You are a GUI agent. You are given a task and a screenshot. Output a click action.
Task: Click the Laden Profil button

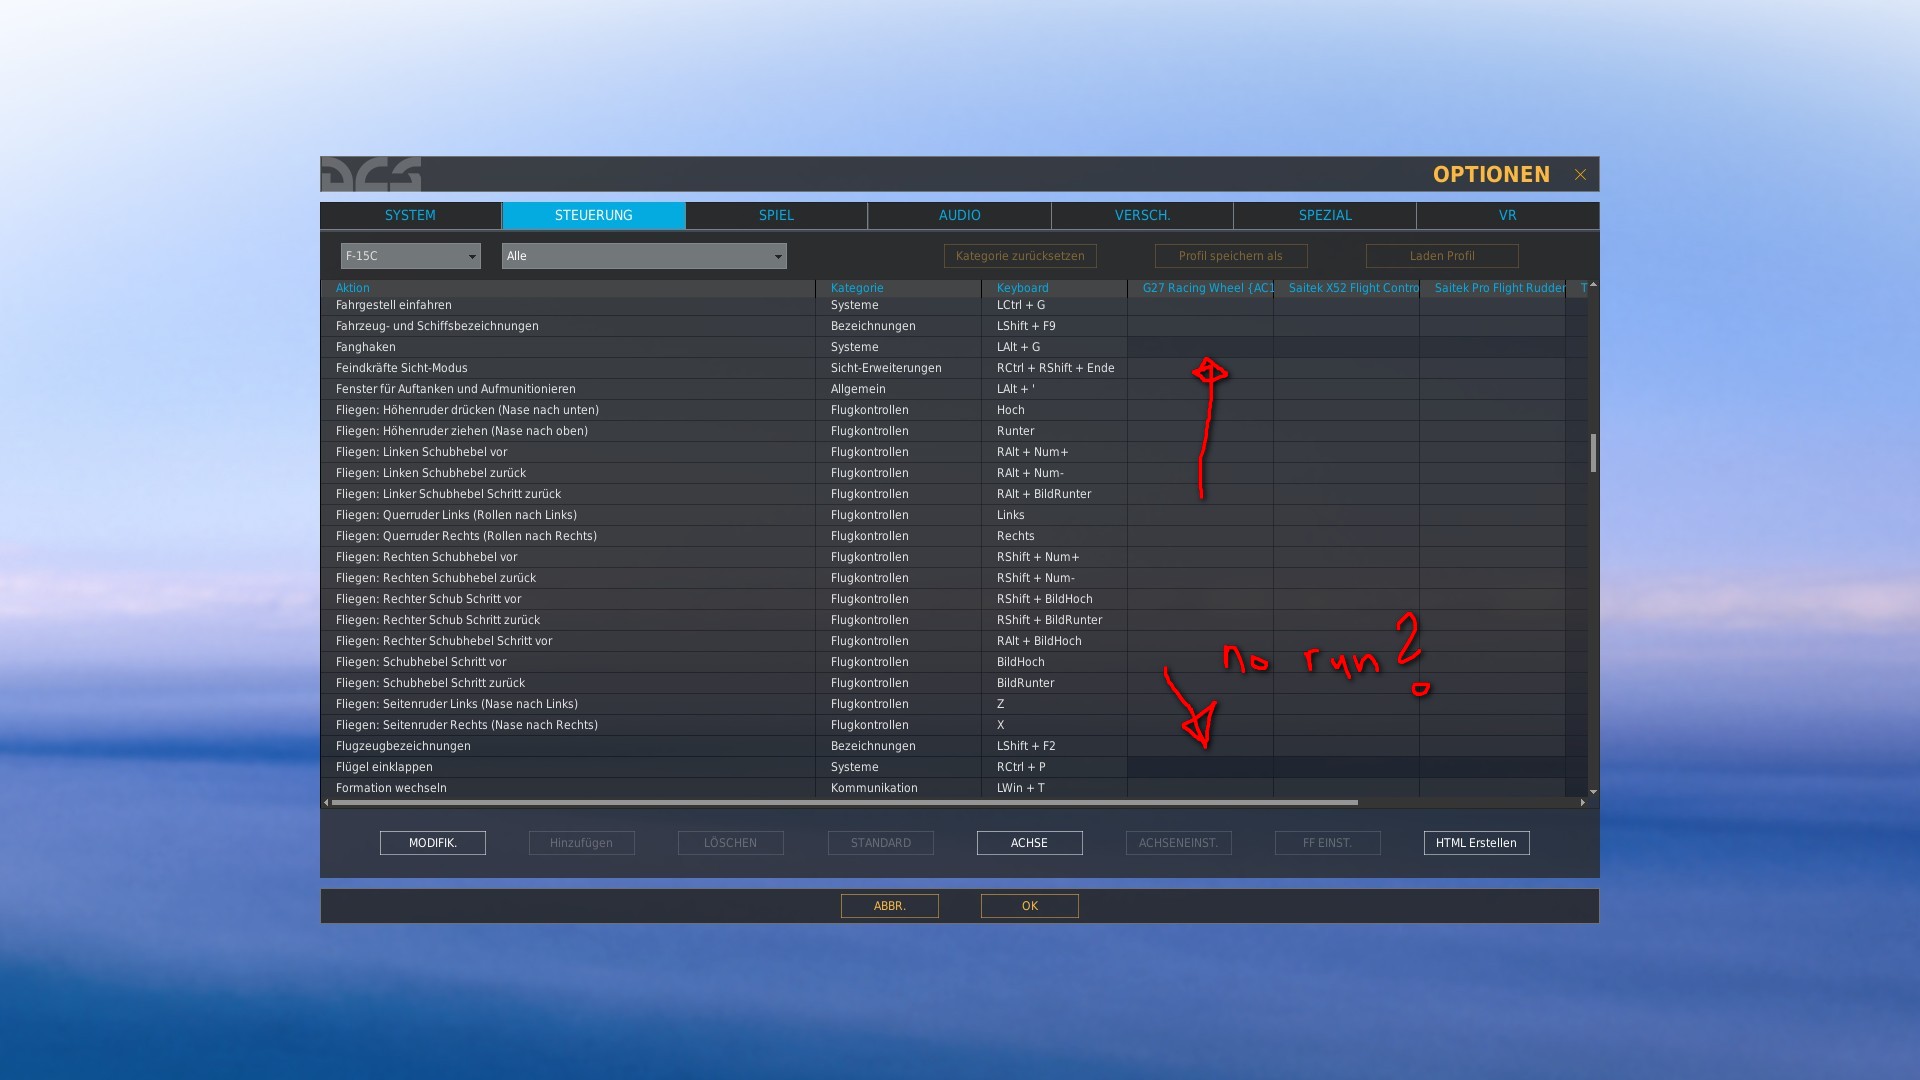click(x=1442, y=256)
